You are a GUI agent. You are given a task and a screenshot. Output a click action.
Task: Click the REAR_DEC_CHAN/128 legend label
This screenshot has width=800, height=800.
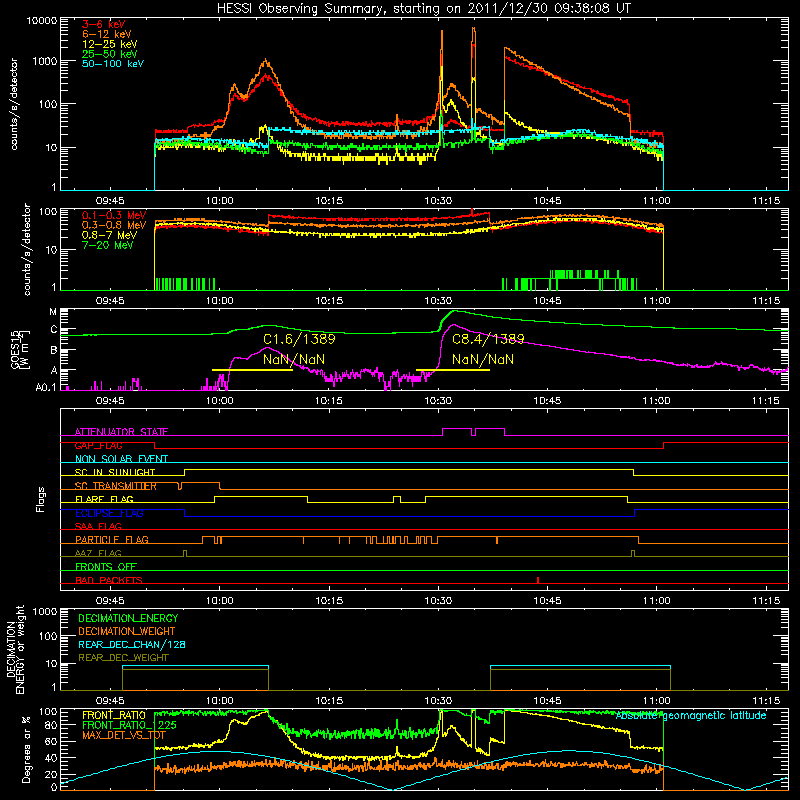[x=132, y=644]
